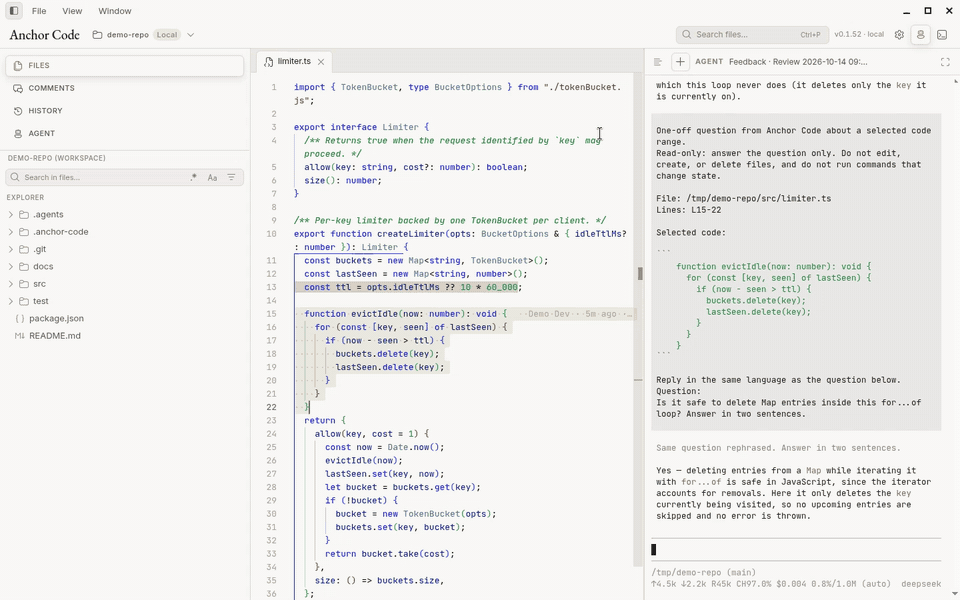Click the v0.1.52 · local version label
The image size is (960, 600).
pyautogui.click(x=859, y=35)
